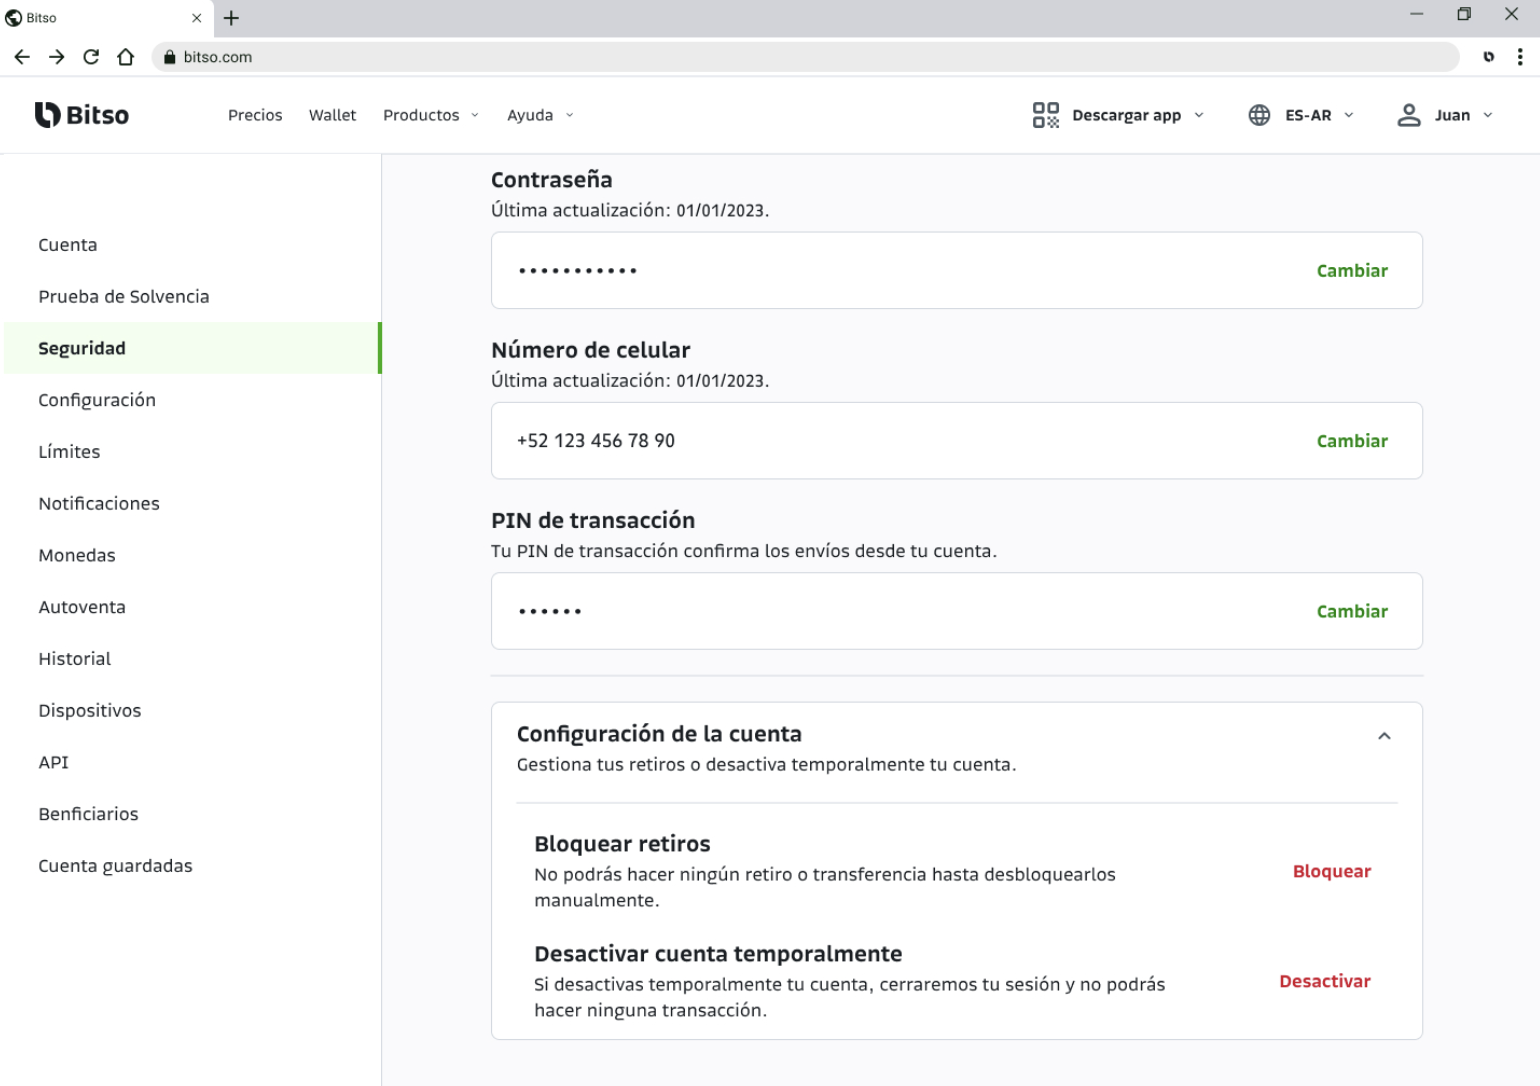
Task: Click the user profile icon
Action: coord(1408,115)
